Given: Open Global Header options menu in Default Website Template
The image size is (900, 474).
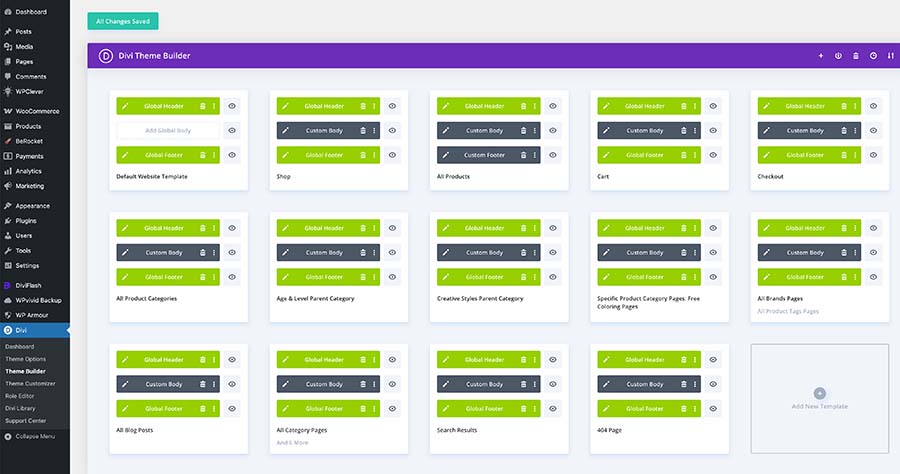Looking at the screenshot, I should tap(214, 106).
